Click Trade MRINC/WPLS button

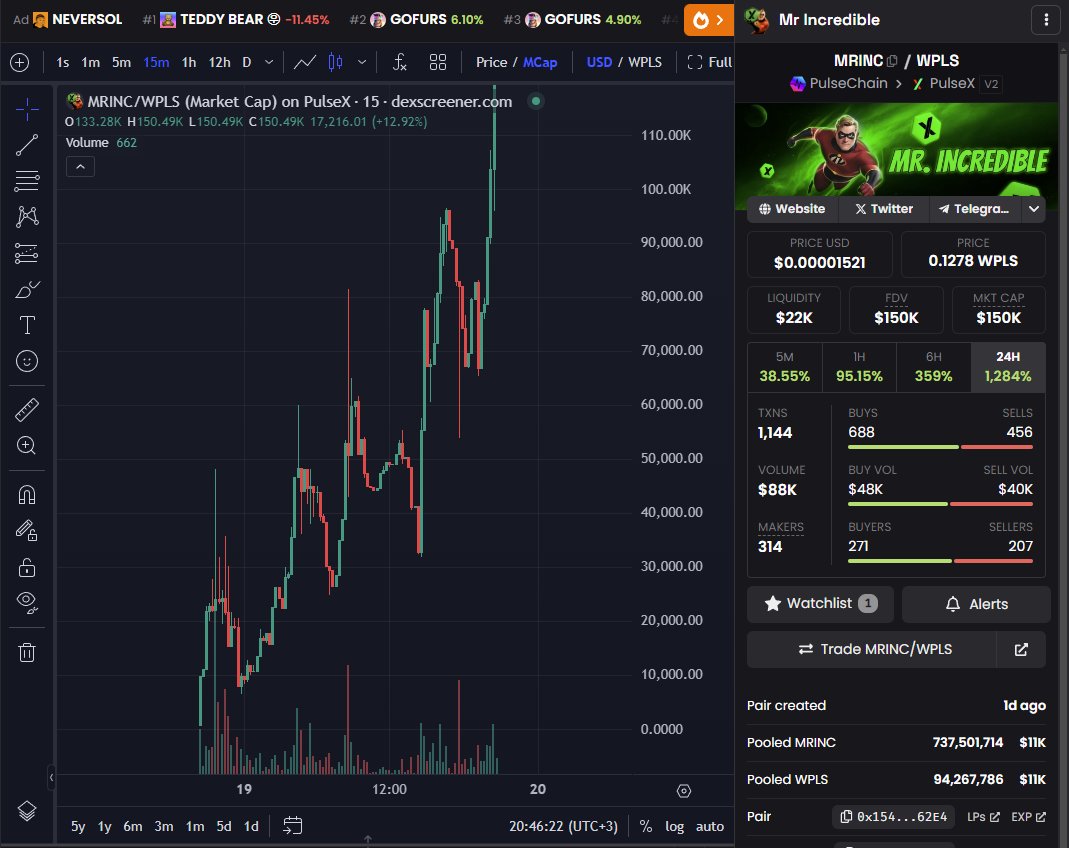872,649
